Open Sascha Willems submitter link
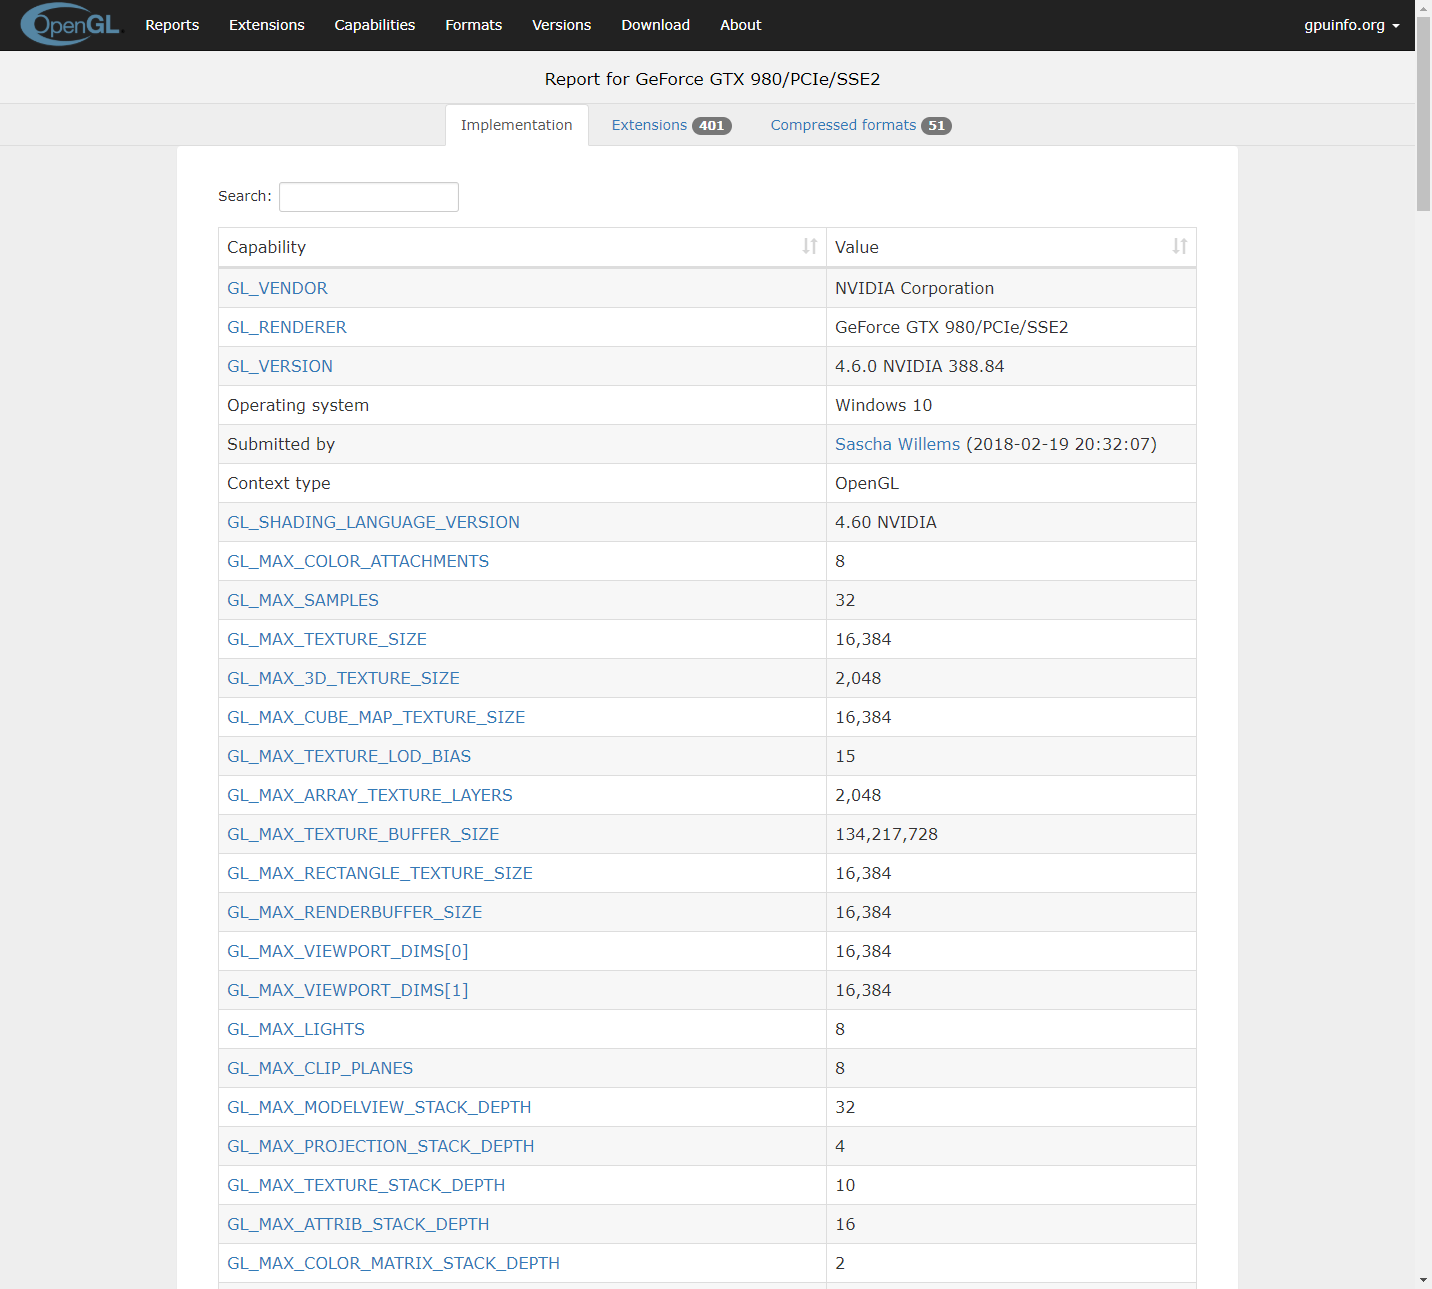This screenshot has width=1432, height=1289. click(897, 444)
